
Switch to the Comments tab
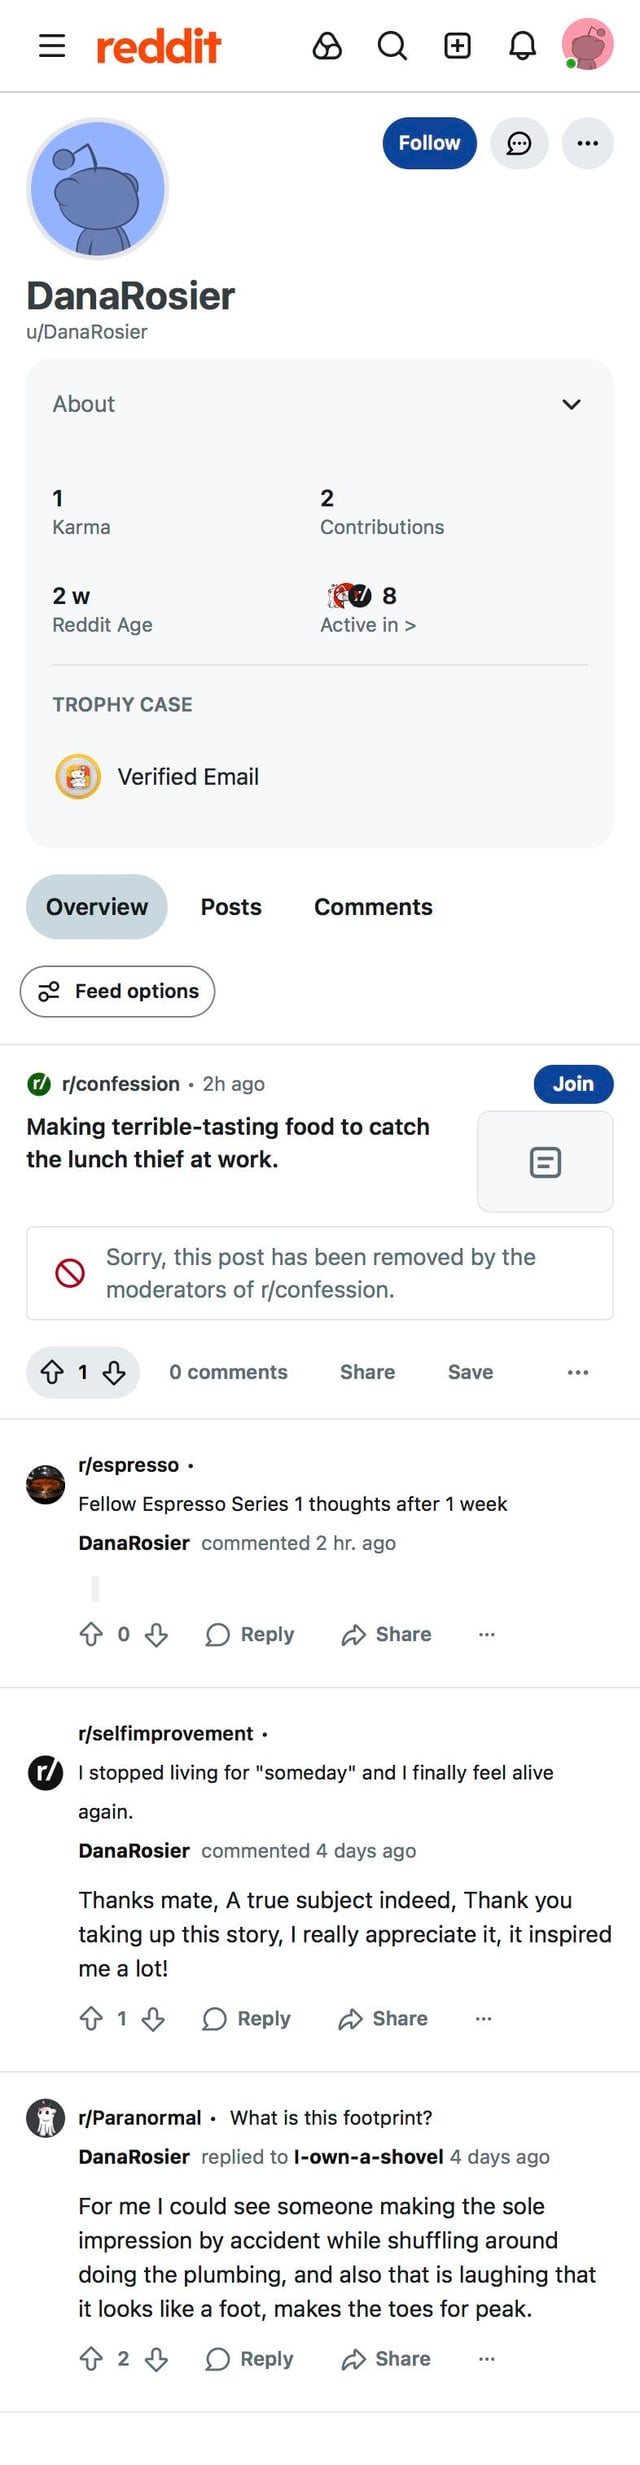(x=373, y=907)
